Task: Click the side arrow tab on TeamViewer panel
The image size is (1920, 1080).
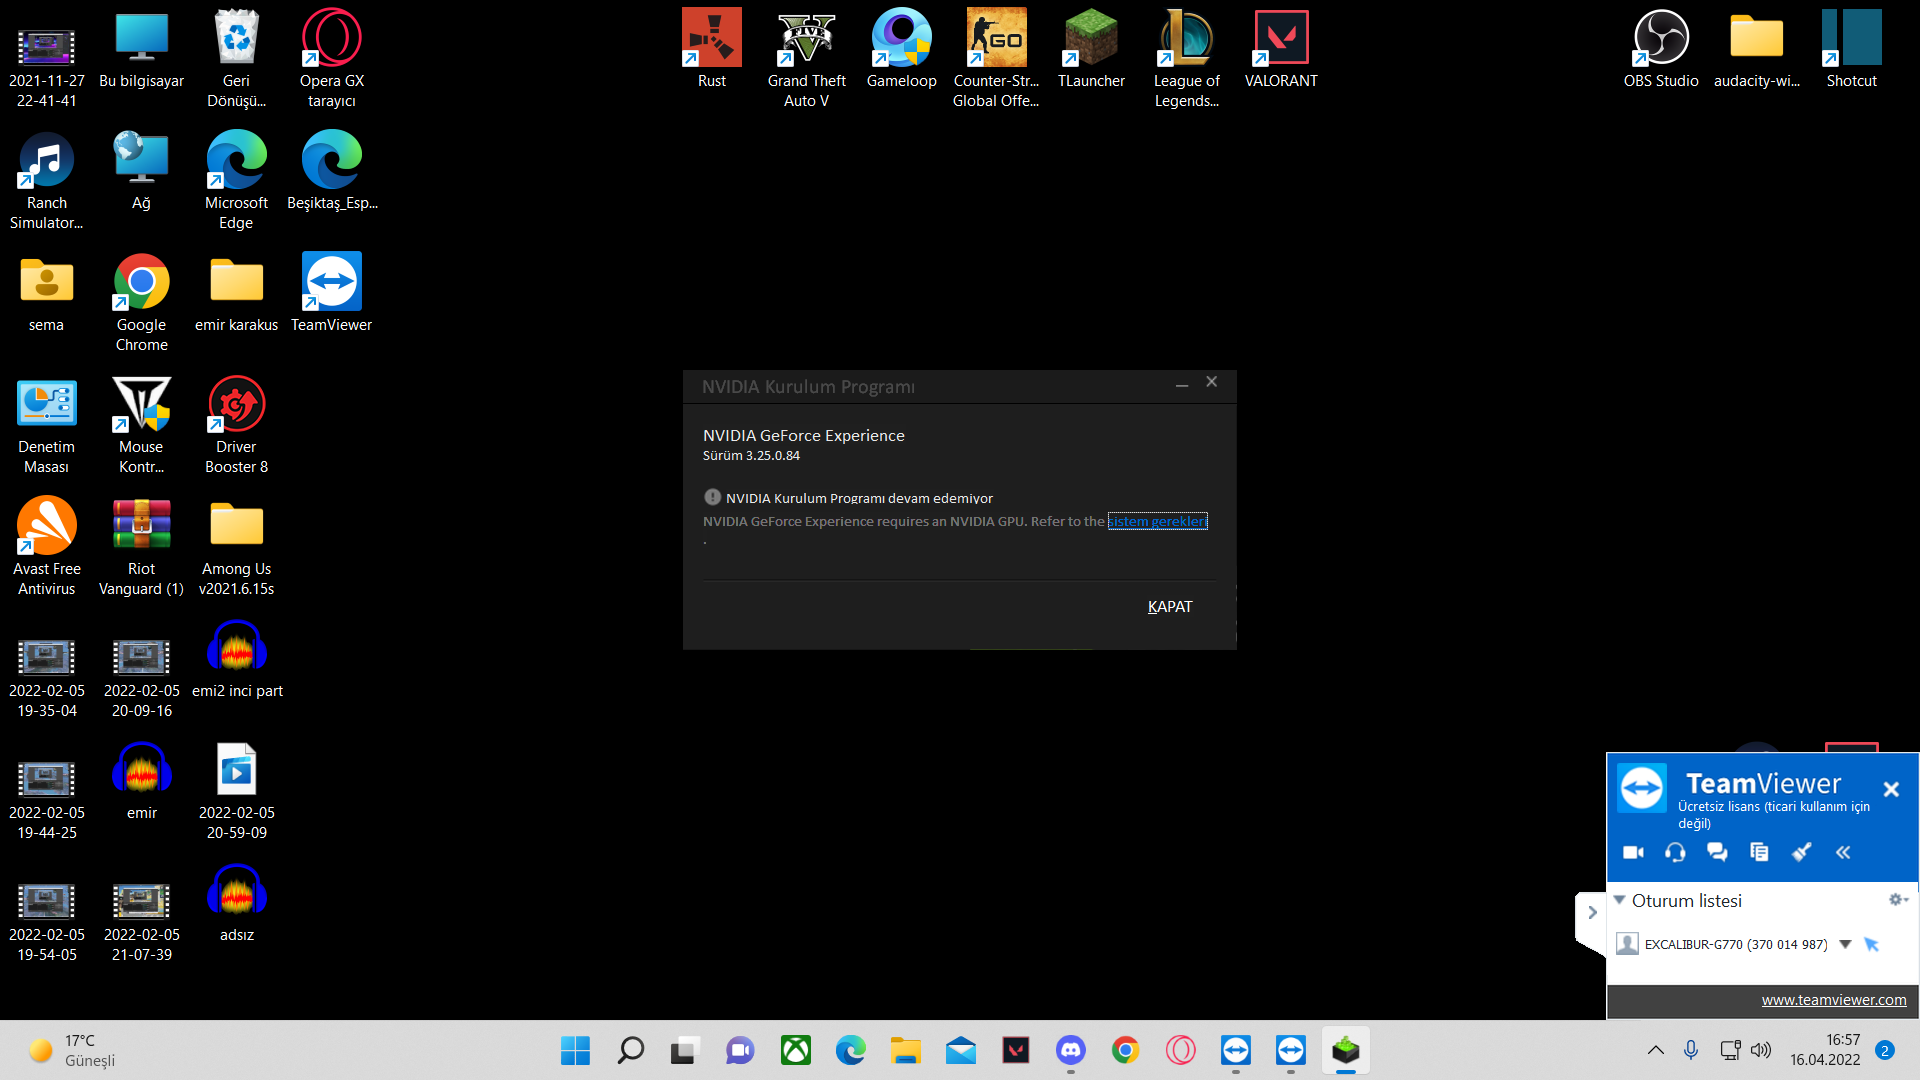Action: (1592, 912)
